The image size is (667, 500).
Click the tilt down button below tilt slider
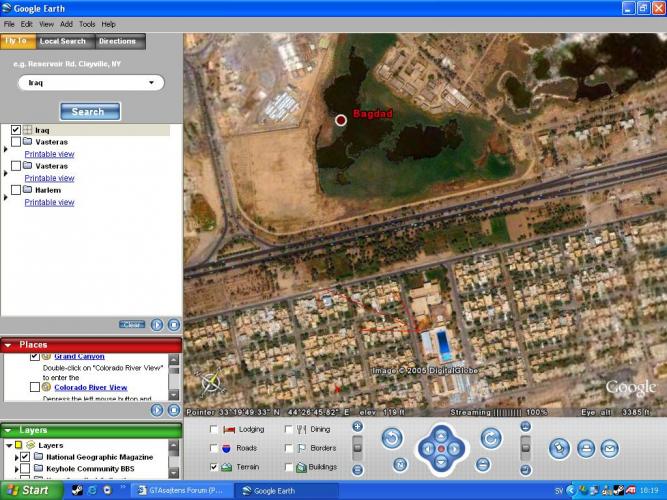(x=526, y=470)
